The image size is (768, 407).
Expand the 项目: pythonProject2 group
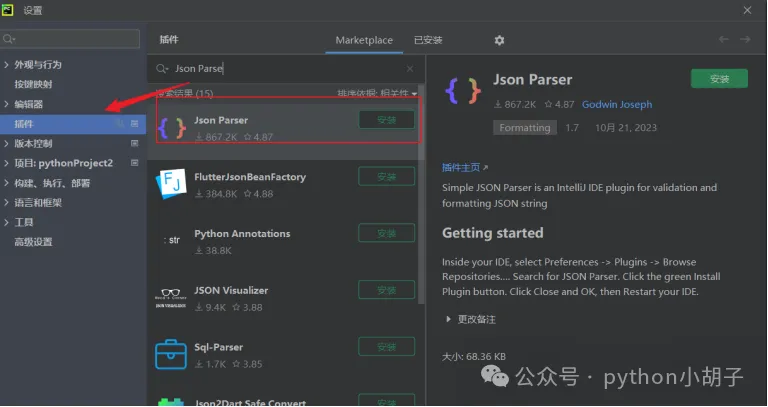pos(6,163)
